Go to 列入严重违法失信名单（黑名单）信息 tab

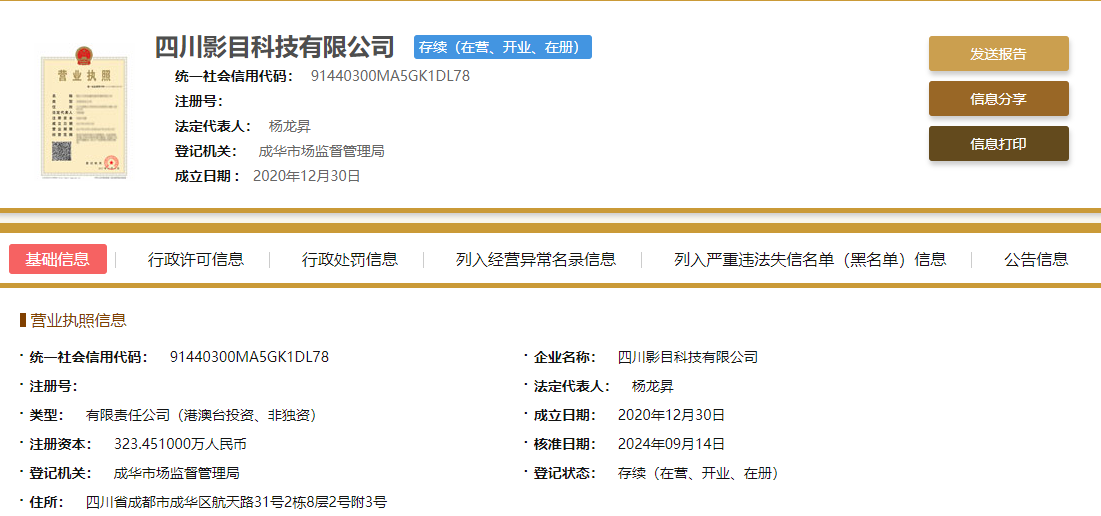point(810,259)
